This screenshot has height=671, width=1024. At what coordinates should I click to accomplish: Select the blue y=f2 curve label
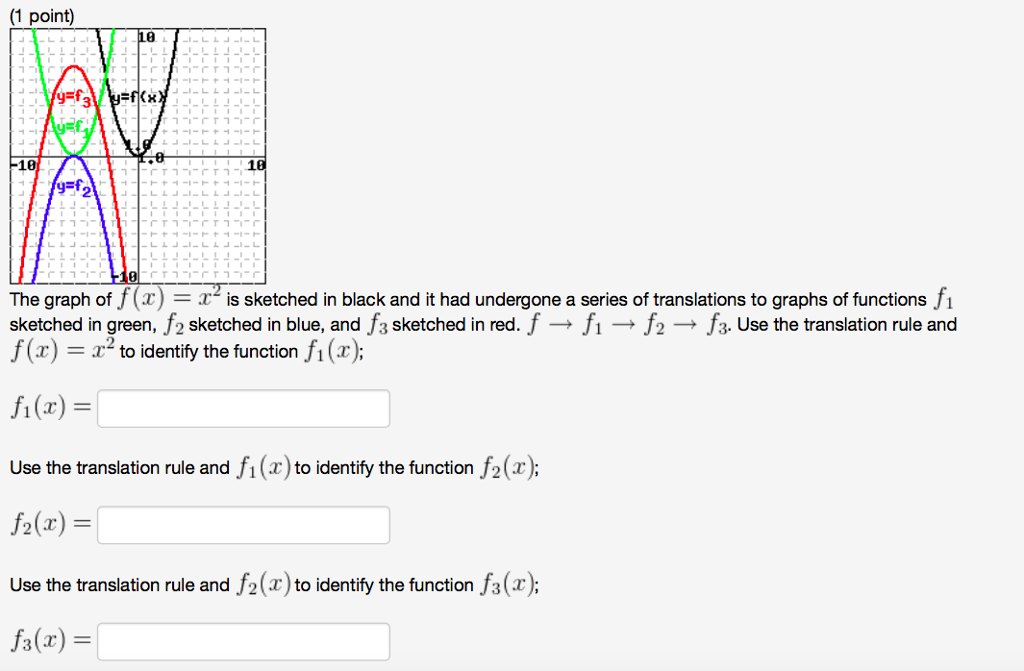point(74,186)
